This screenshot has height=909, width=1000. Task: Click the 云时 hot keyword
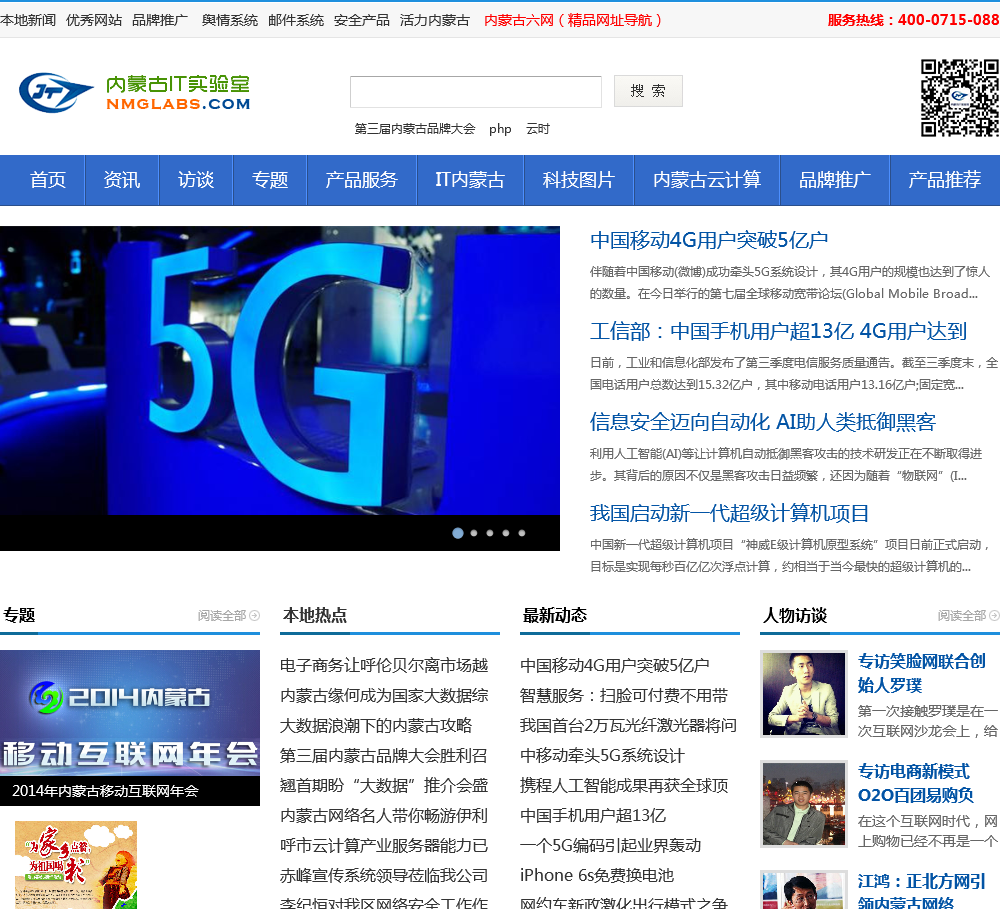coord(538,129)
